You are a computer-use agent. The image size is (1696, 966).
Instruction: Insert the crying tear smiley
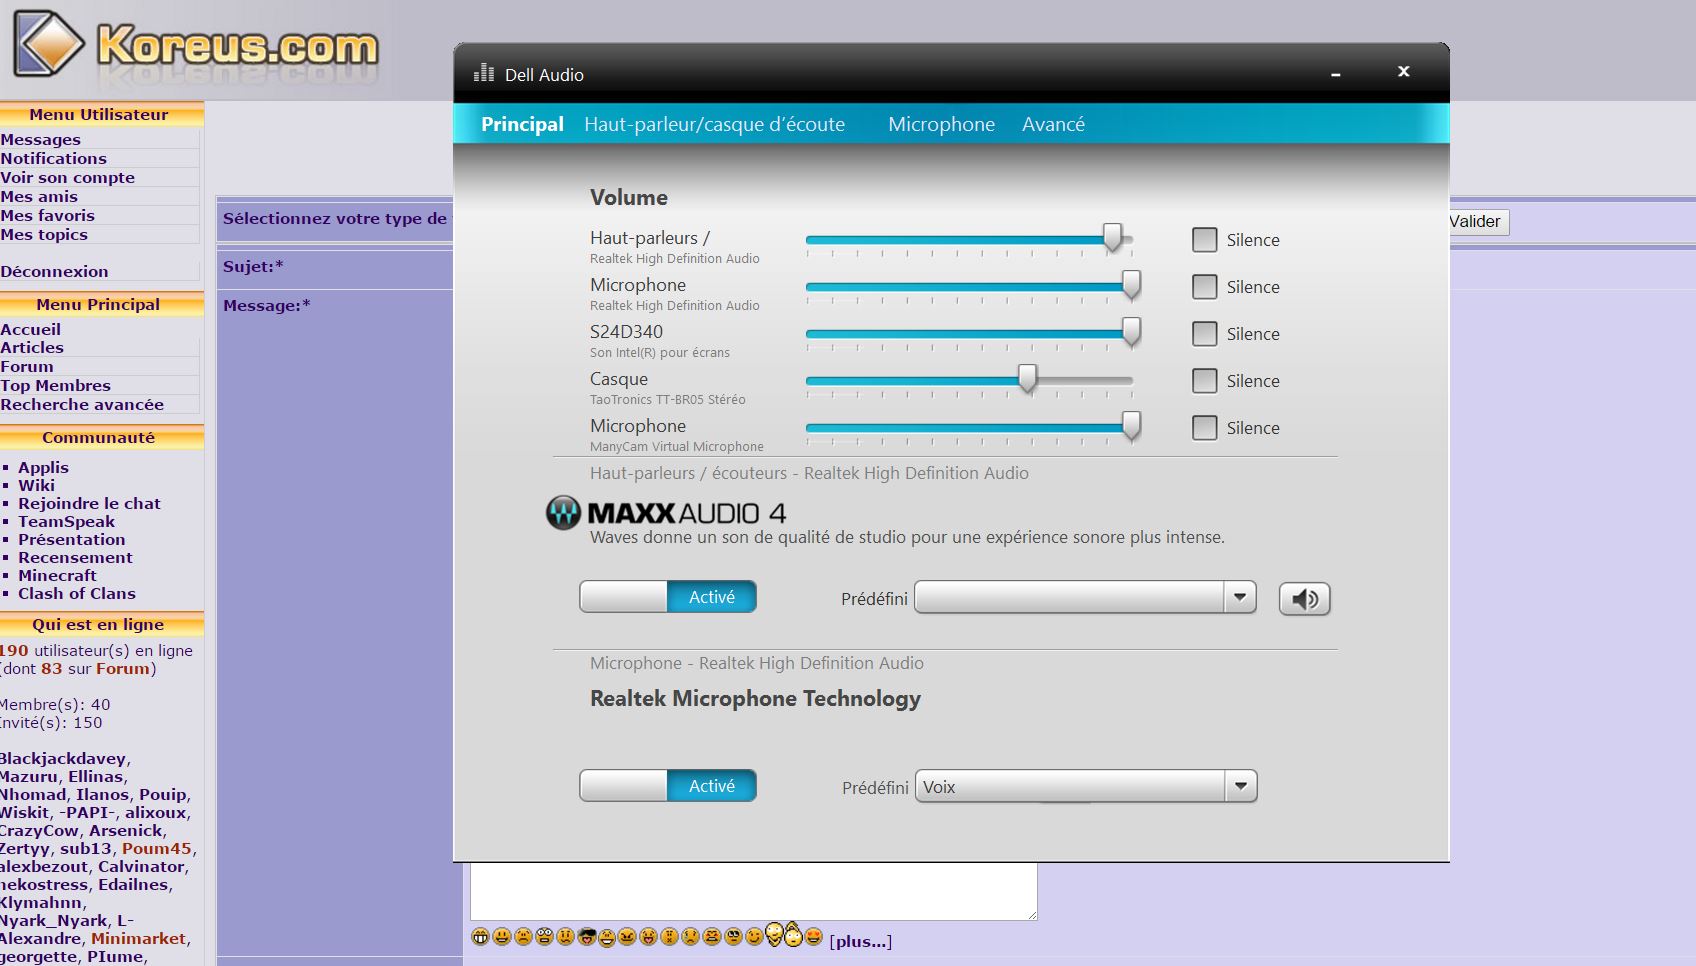click(690, 937)
